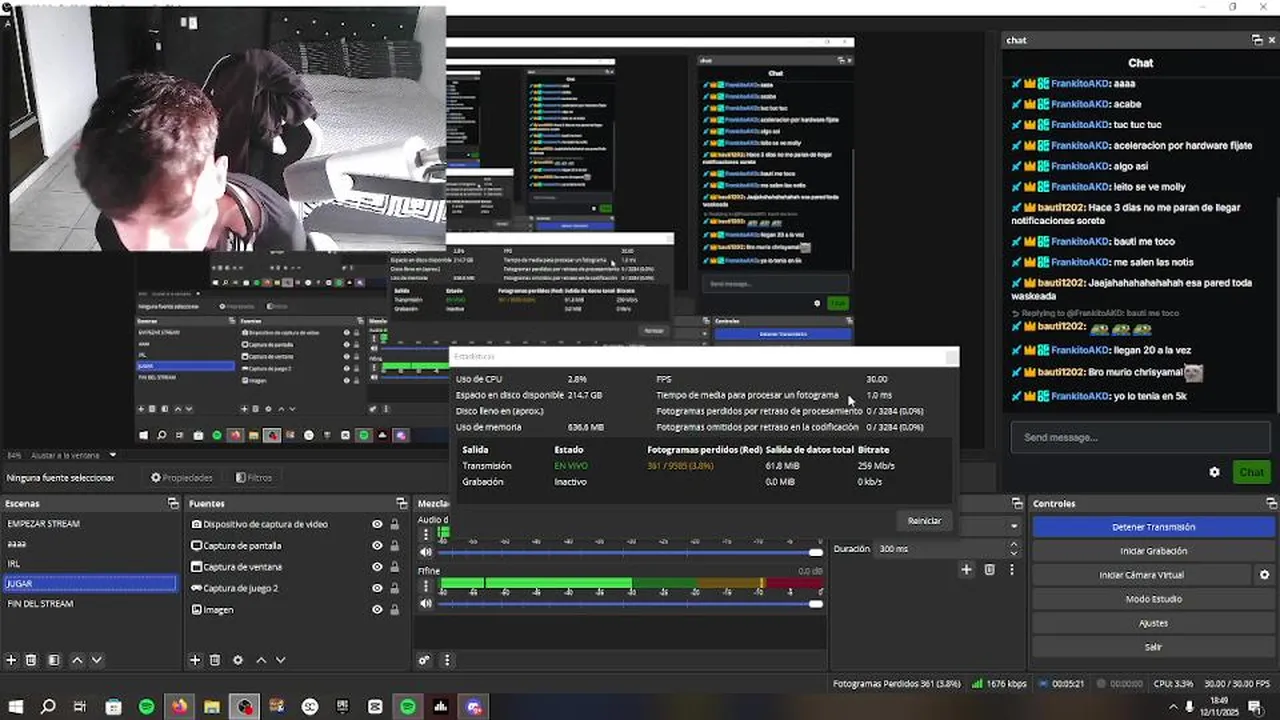Open Firefox from the taskbar
The image size is (1280, 720).
179,707
